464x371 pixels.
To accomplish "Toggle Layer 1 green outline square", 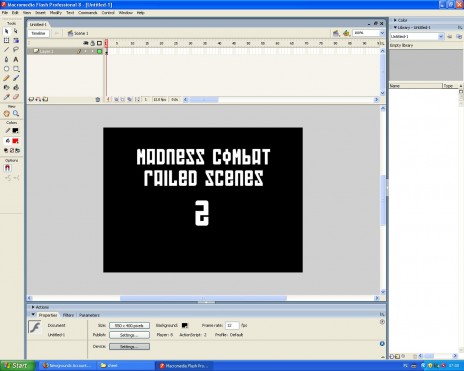I will (99, 51).
